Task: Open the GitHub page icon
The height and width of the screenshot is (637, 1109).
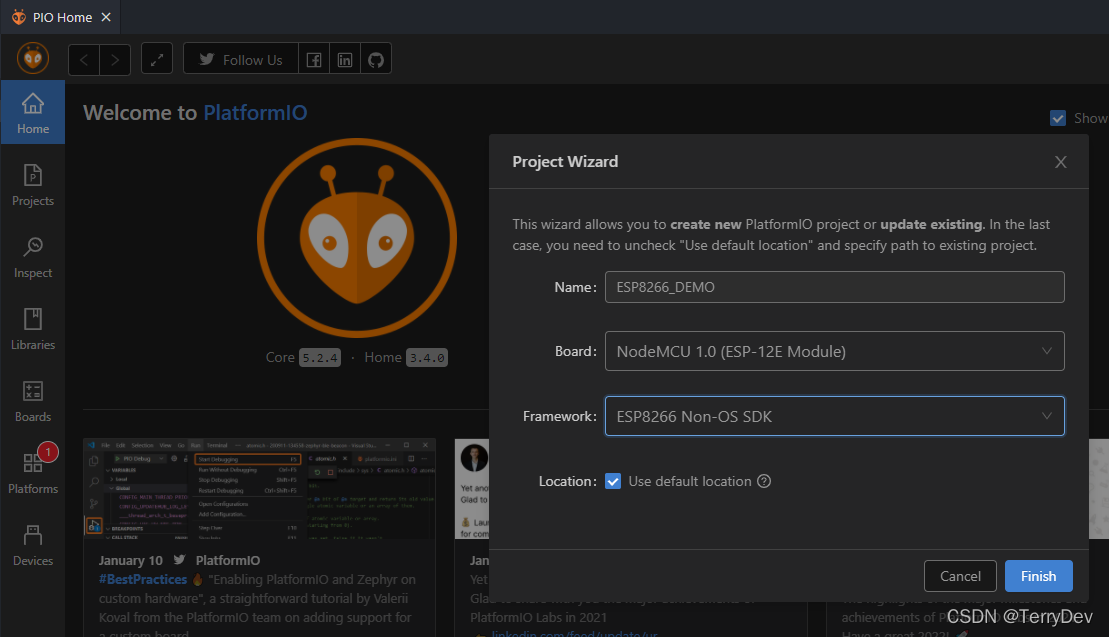Action: (x=376, y=59)
